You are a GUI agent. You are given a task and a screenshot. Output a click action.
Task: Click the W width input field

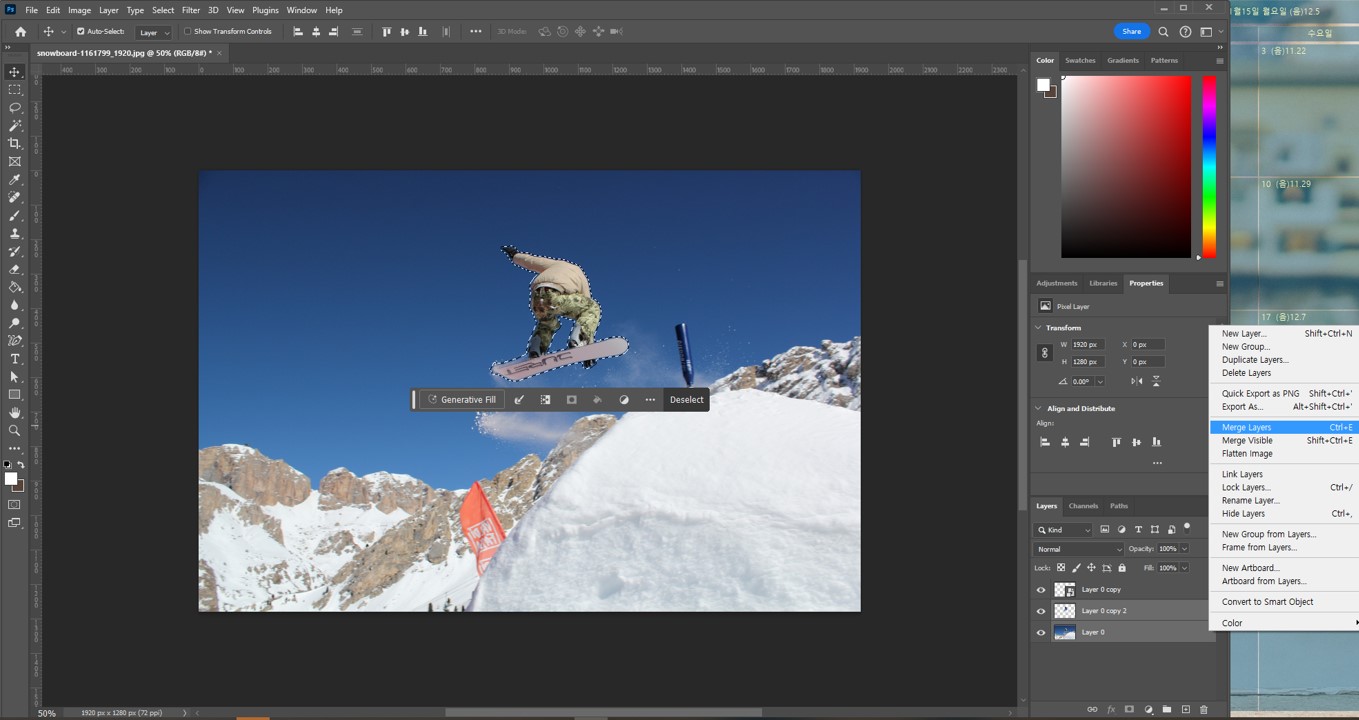click(1087, 344)
